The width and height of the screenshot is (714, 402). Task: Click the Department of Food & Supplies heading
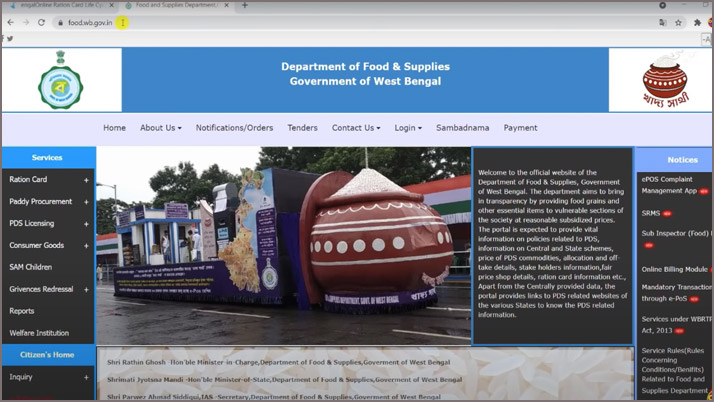coord(365,66)
